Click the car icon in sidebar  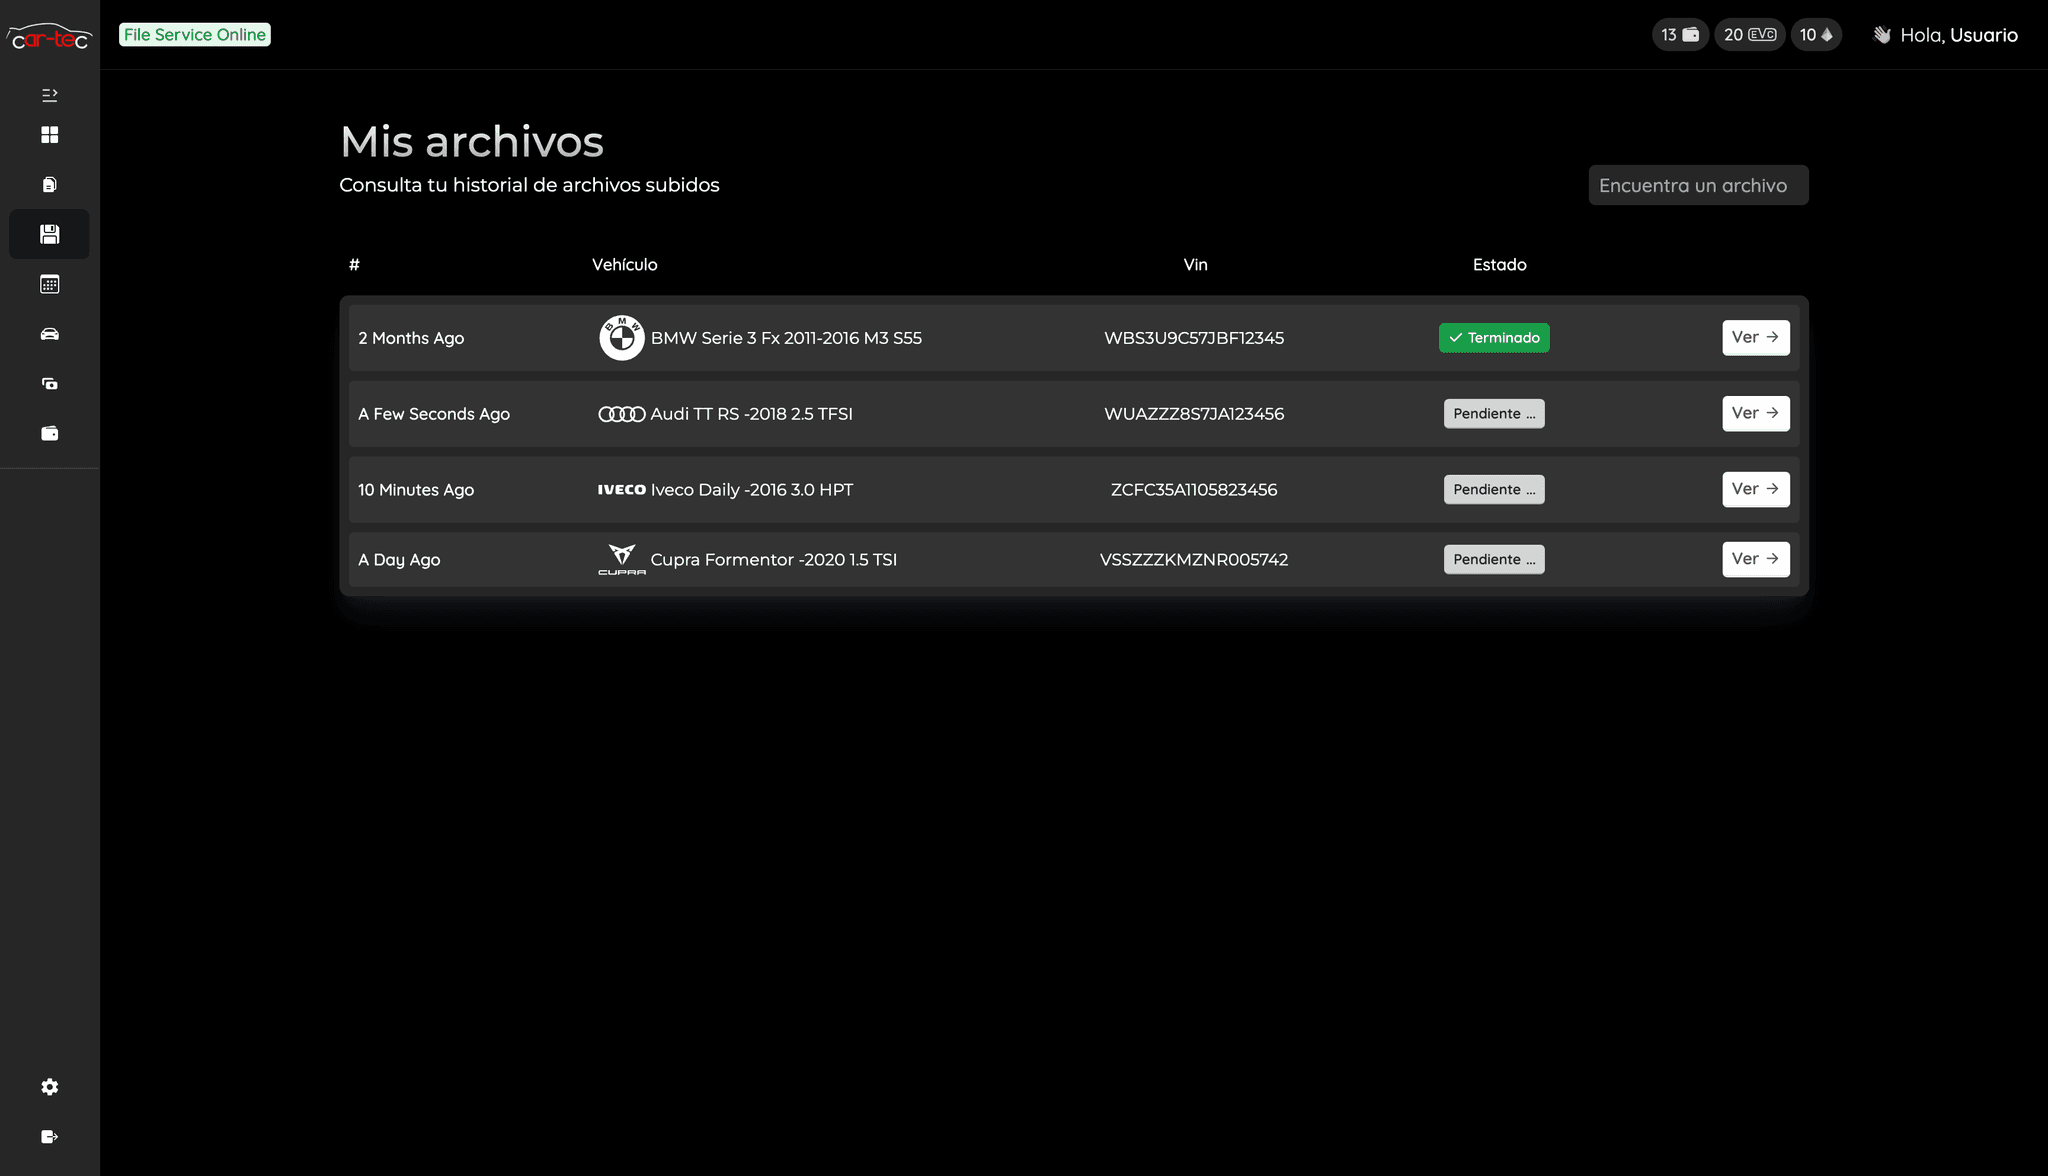(49, 334)
